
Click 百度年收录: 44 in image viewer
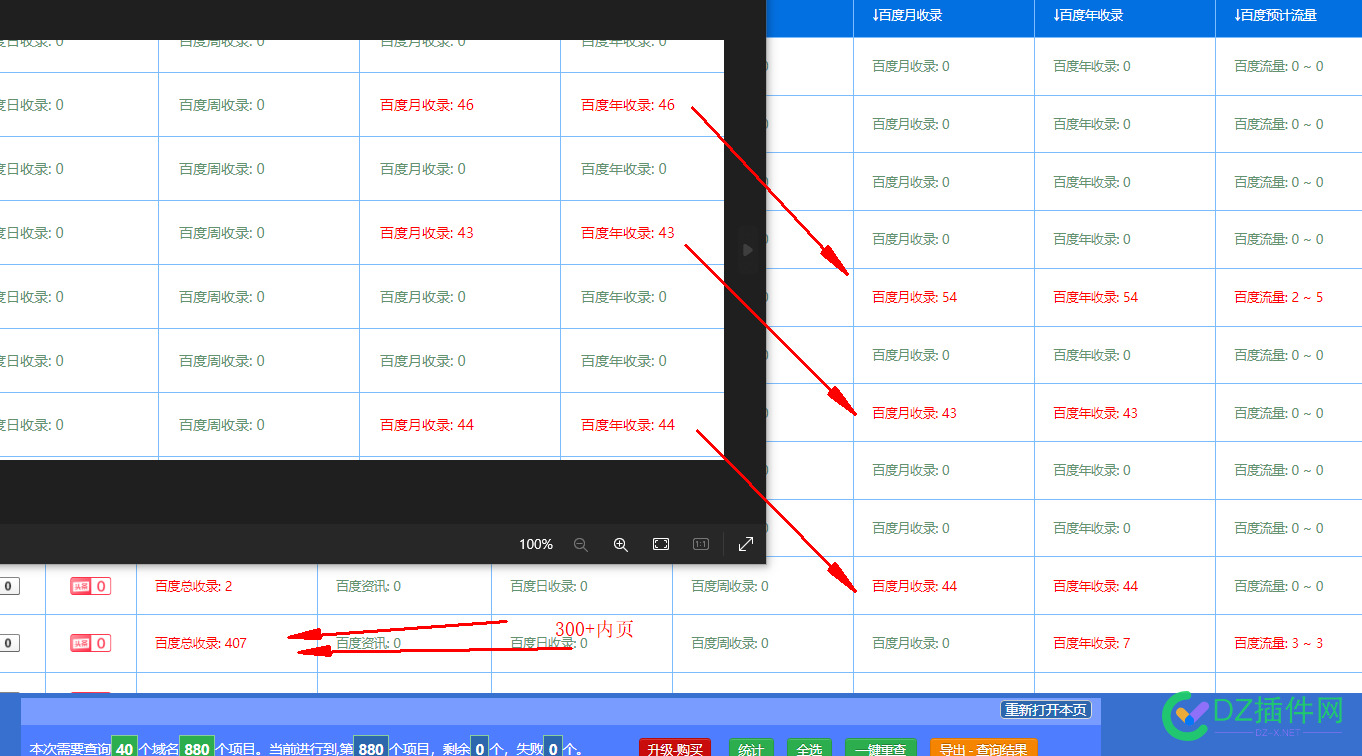point(628,425)
